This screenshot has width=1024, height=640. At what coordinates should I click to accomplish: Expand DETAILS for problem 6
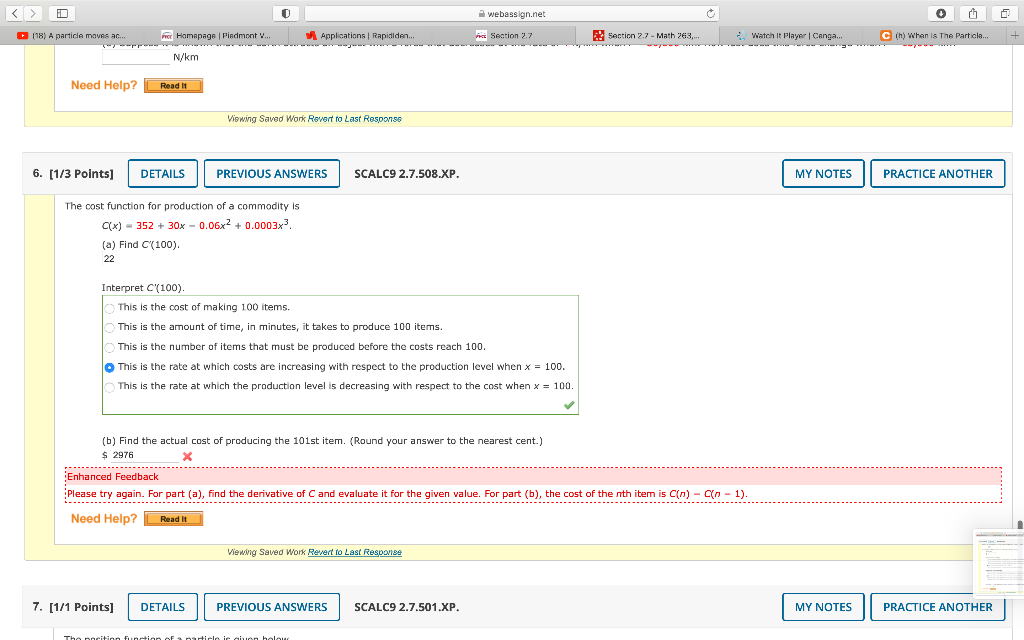click(x=162, y=173)
